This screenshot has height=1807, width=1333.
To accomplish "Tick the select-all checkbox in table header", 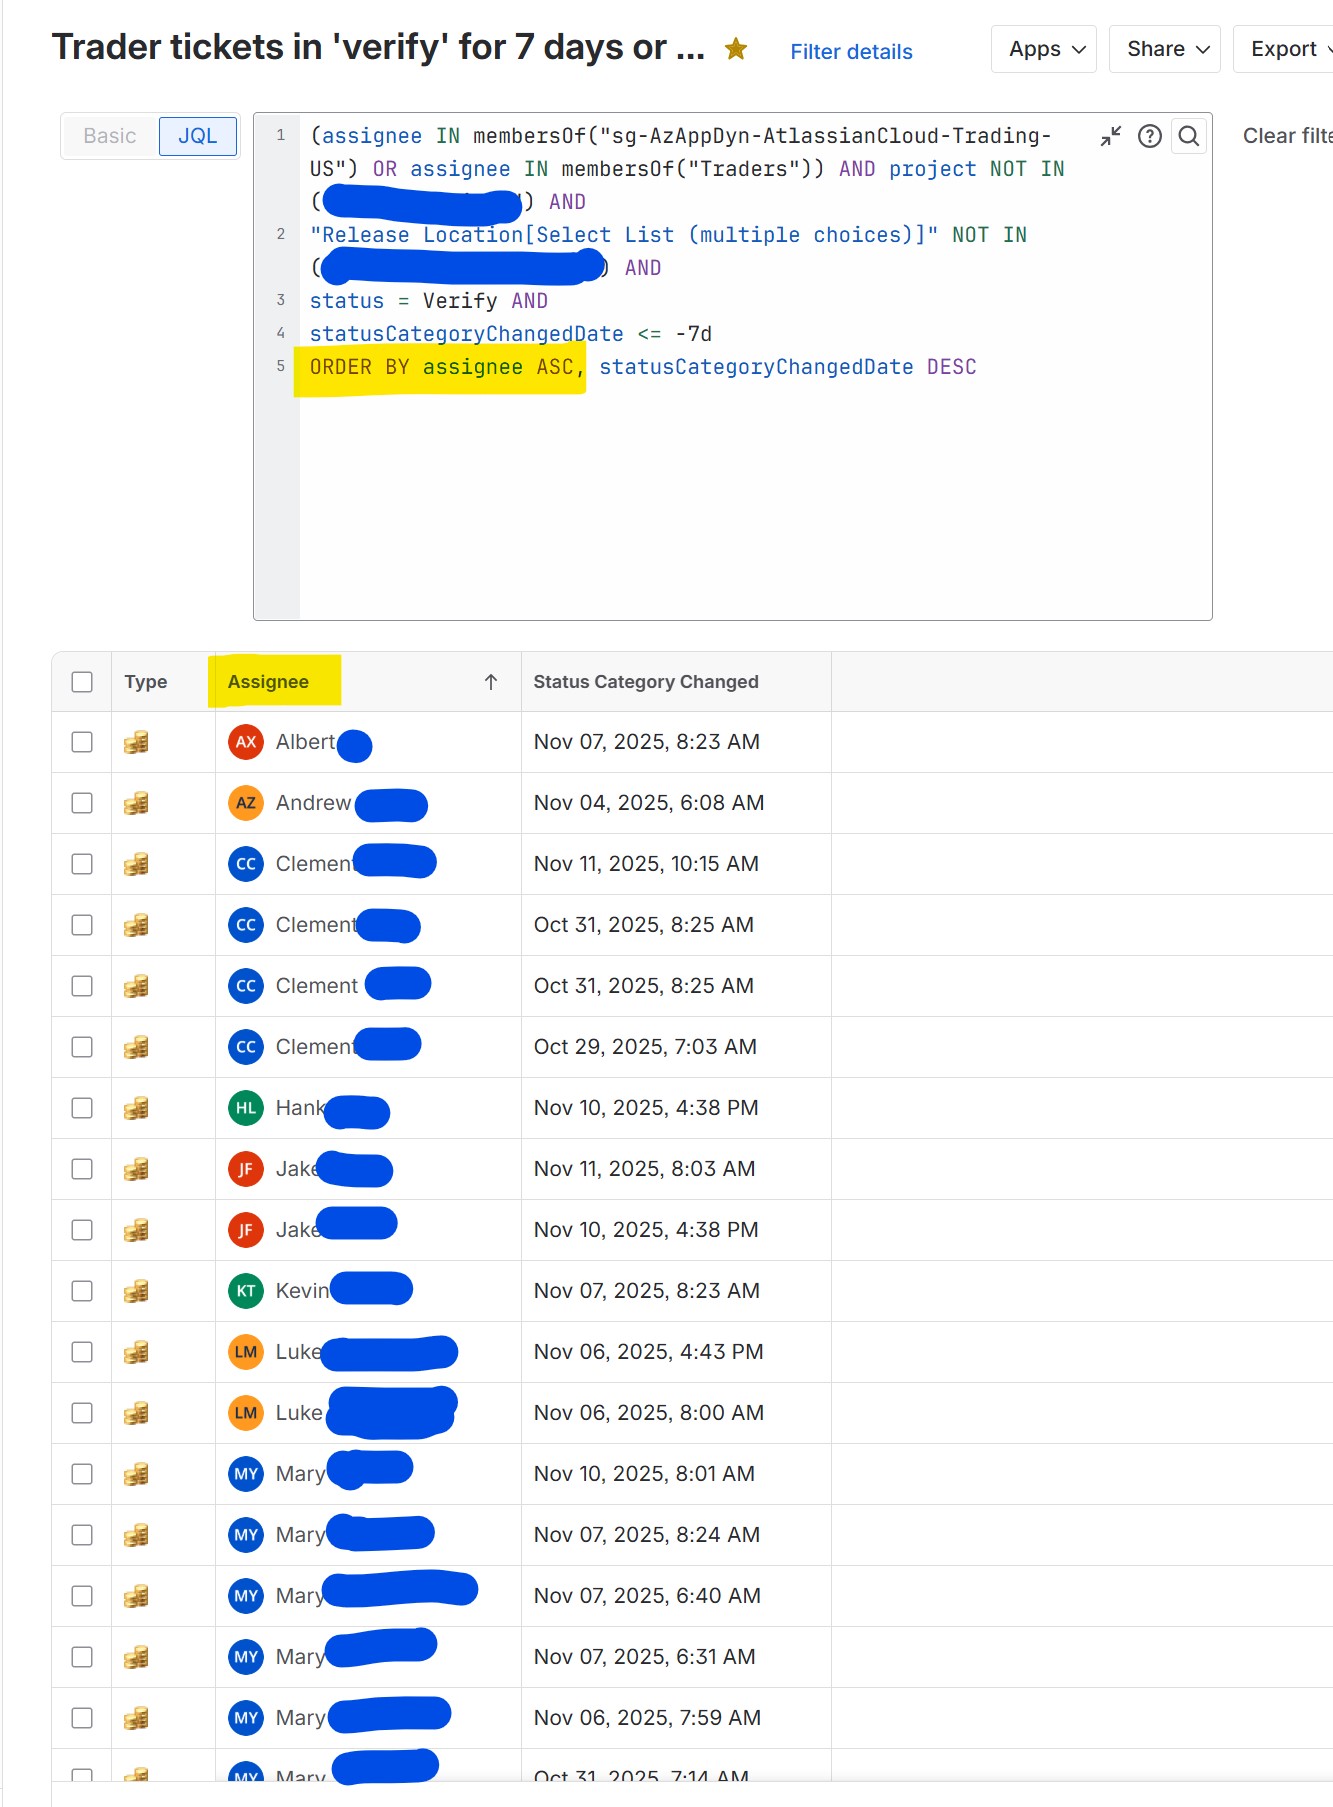I will tap(82, 682).
